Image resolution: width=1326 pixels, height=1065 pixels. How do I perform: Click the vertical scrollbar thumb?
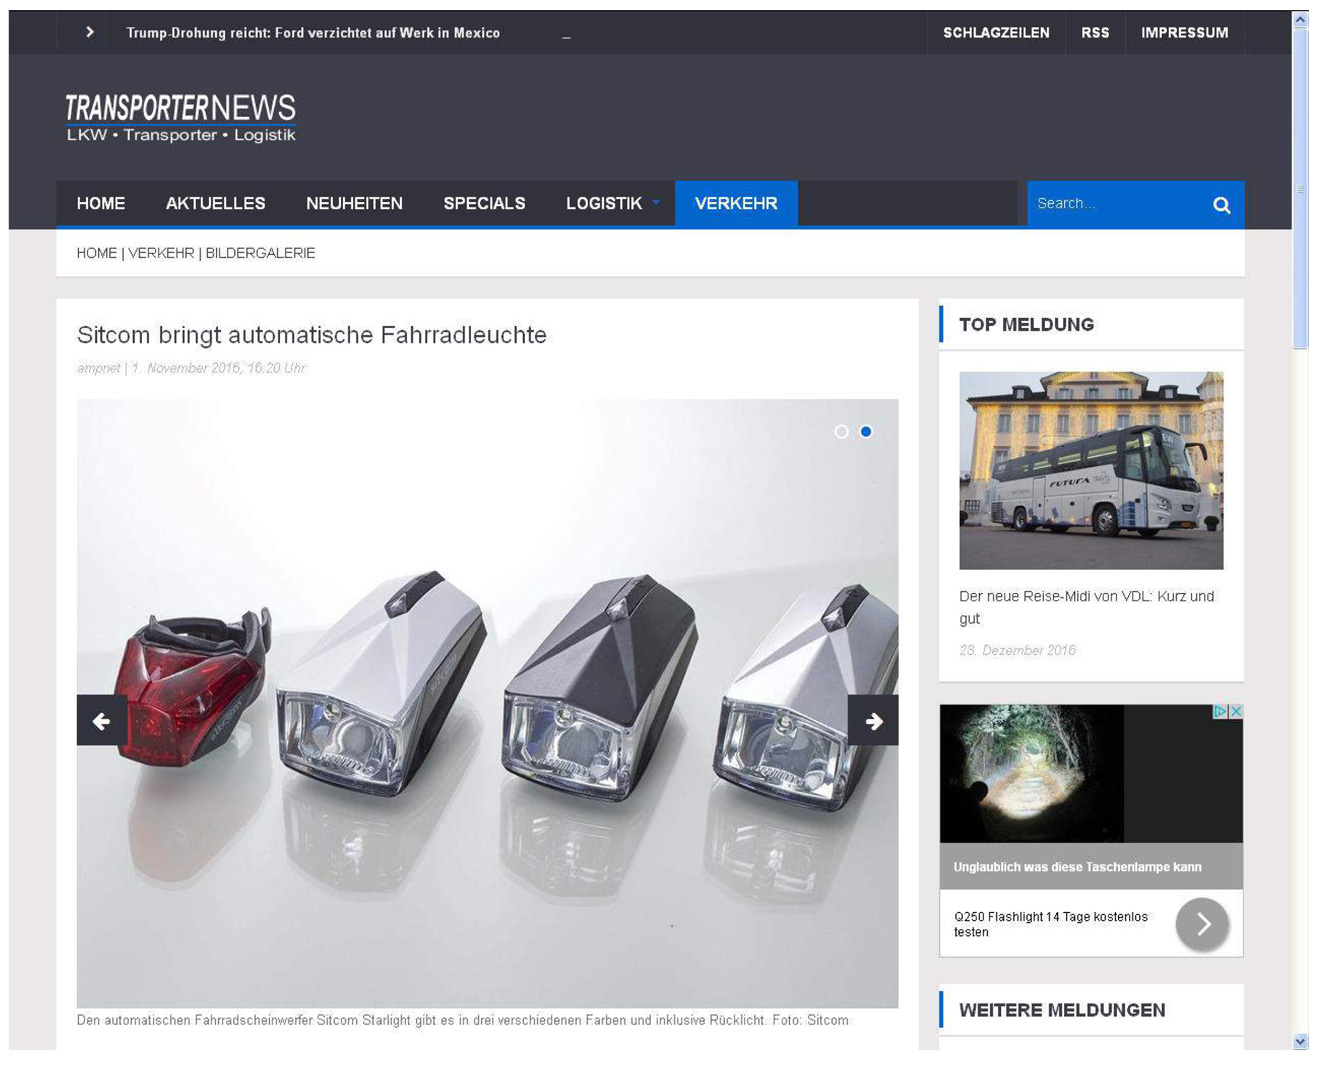tap(1300, 189)
